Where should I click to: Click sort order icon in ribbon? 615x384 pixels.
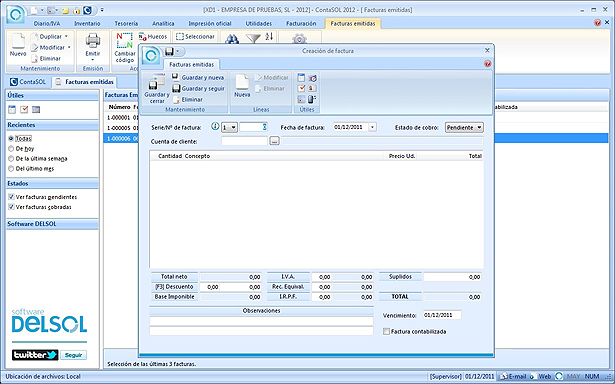(x=269, y=37)
